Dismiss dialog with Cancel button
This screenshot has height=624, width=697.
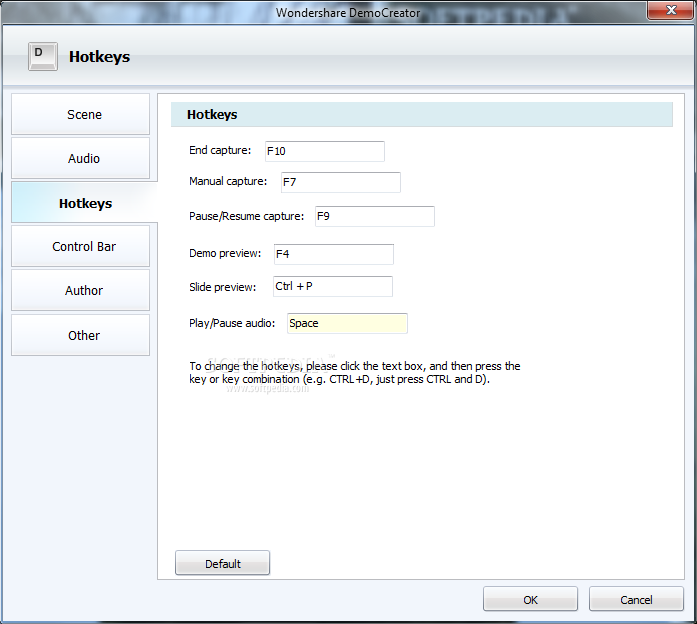(x=636, y=599)
